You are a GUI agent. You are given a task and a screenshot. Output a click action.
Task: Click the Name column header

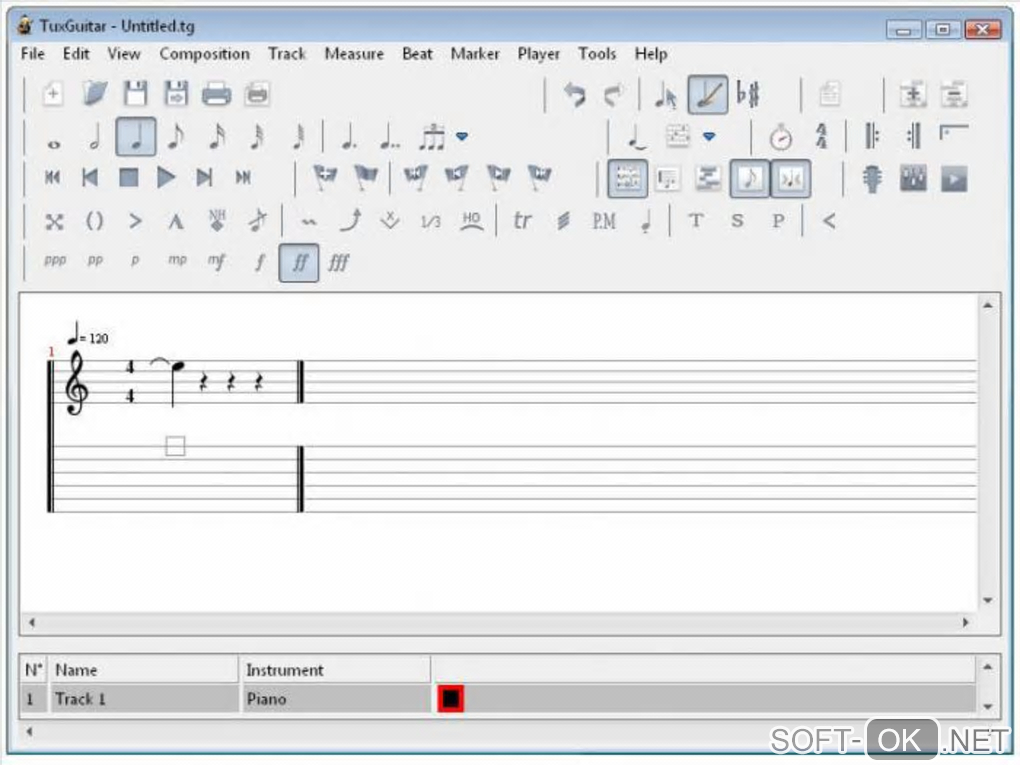144,669
